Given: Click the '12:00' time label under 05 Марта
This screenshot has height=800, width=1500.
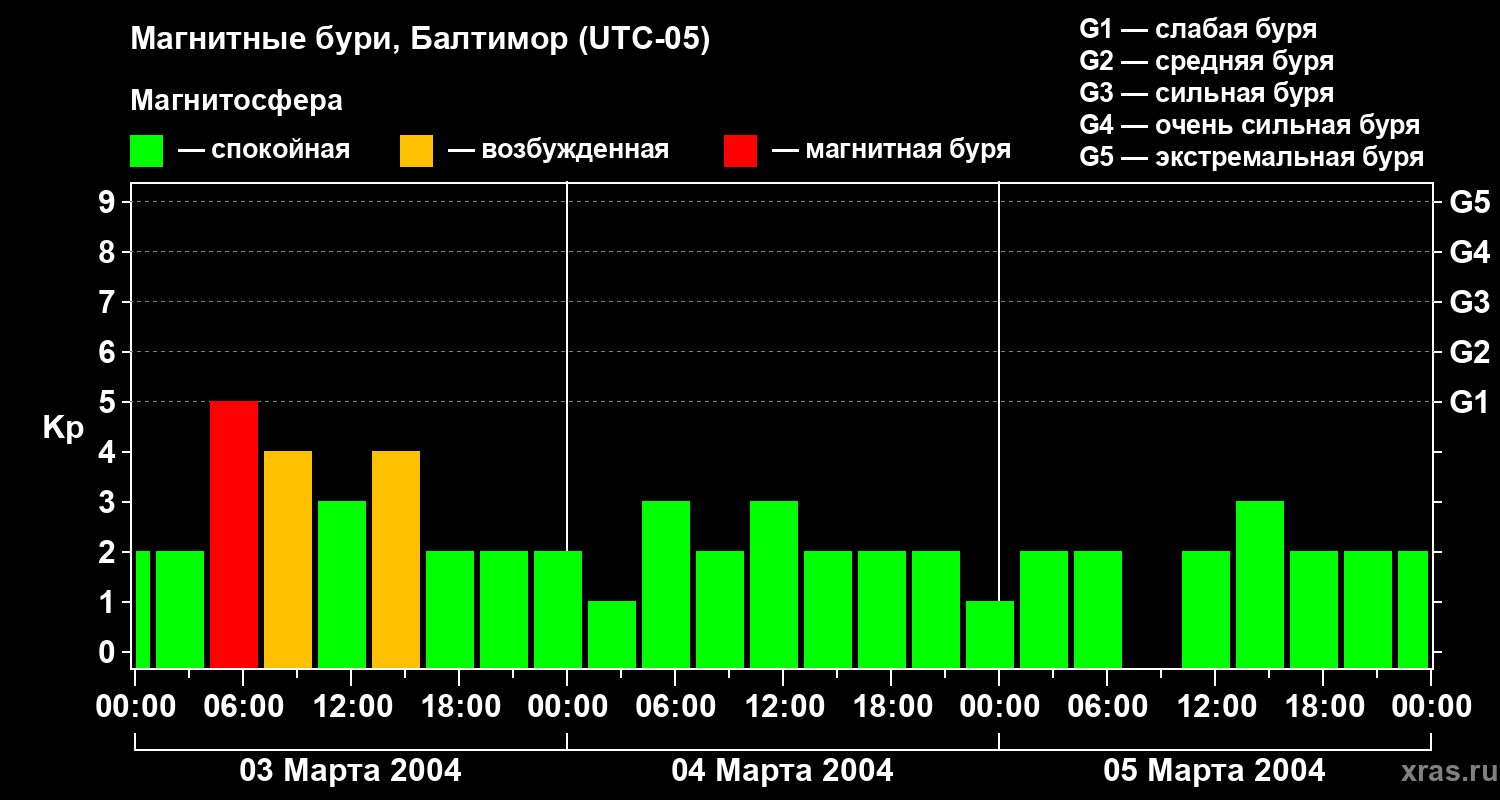Looking at the screenshot, I should point(1215,707).
